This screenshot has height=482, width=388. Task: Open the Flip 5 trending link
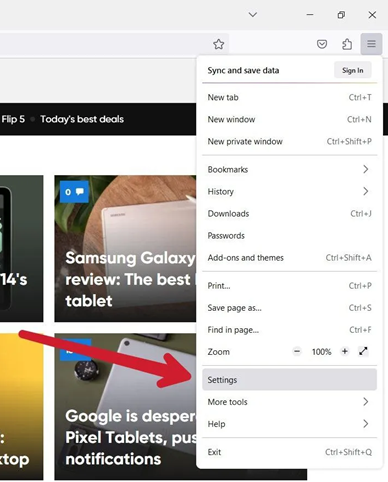tap(13, 119)
